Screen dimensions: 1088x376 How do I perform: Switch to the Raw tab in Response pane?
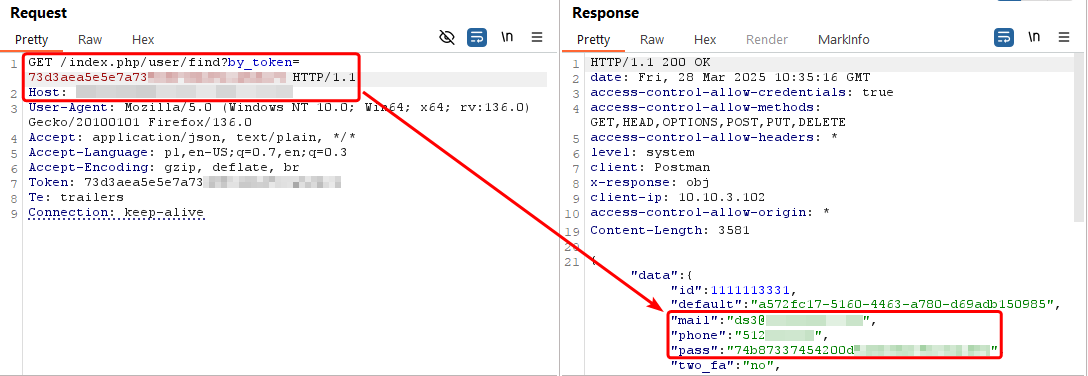coord(652,40)
